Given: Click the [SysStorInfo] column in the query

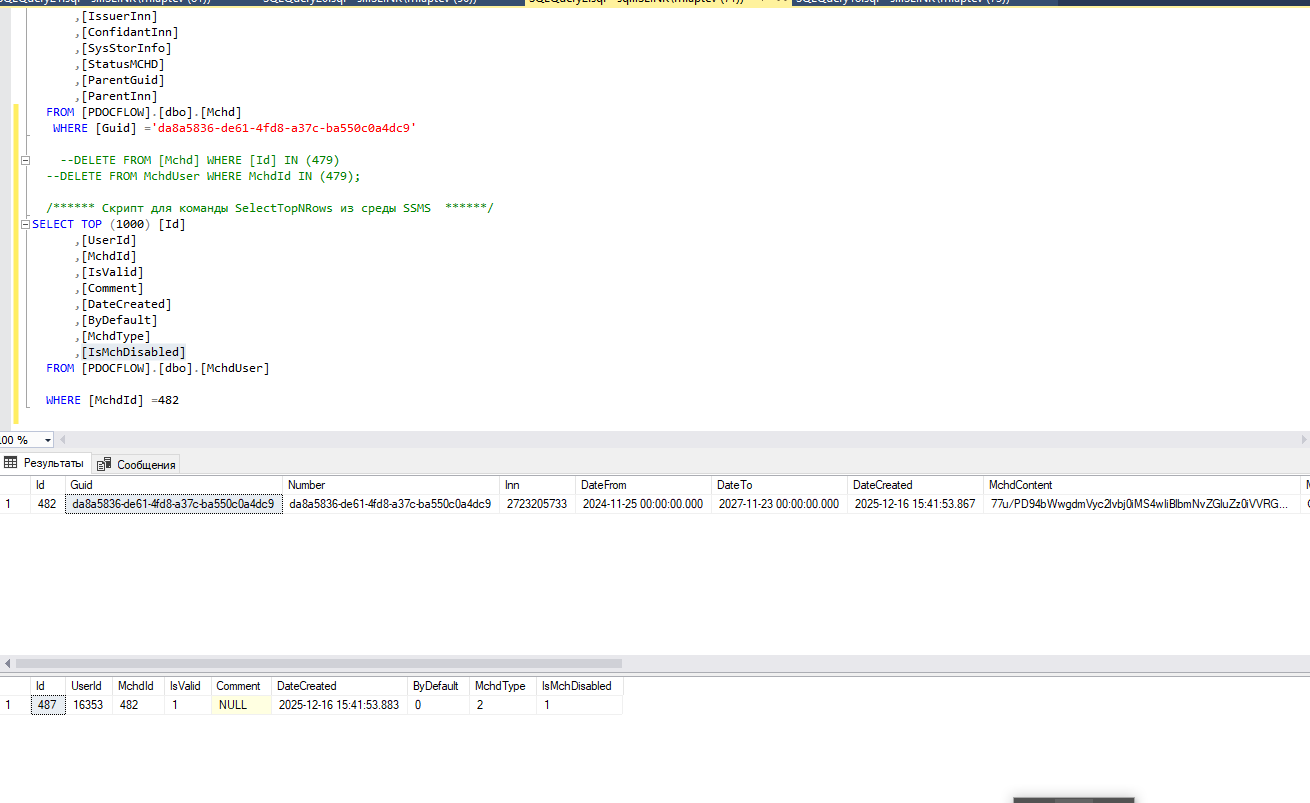Looking at the screenshot, I should coord(126,48).
